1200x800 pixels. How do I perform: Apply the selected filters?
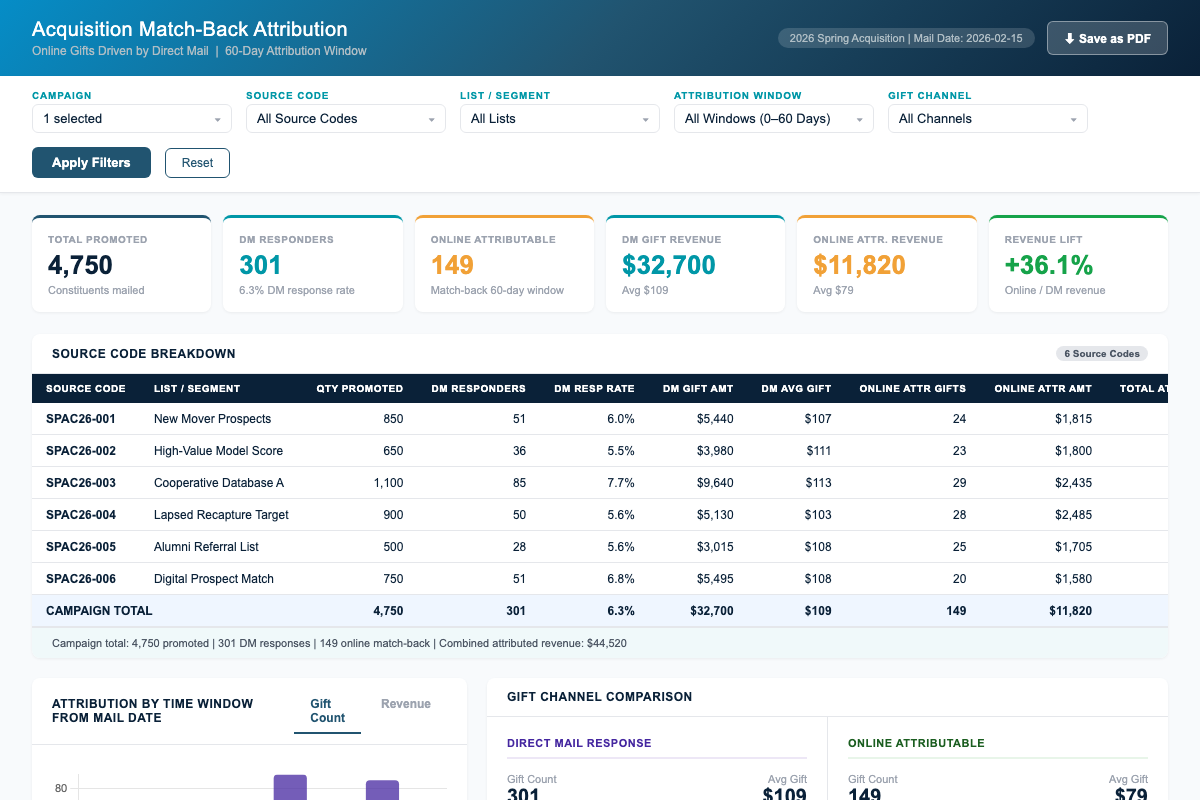(x=91, y=162)
